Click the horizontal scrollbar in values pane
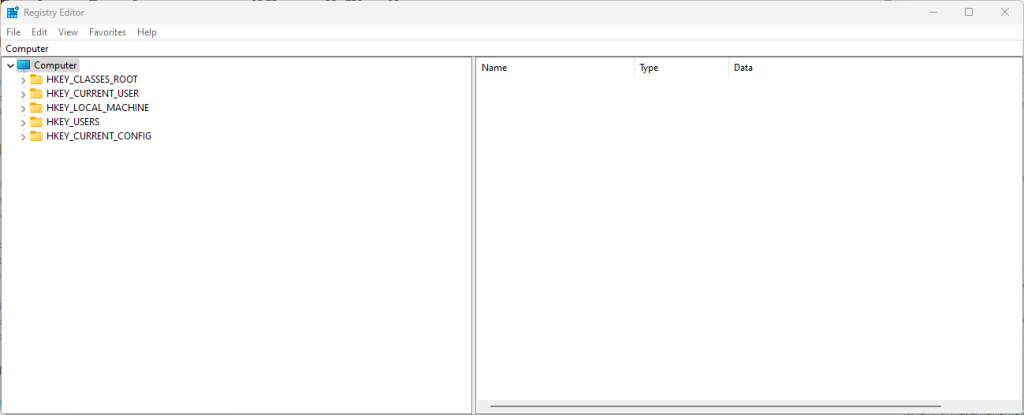The width and height of the screenshot is (1024, 415). click(x=715, y=406)
